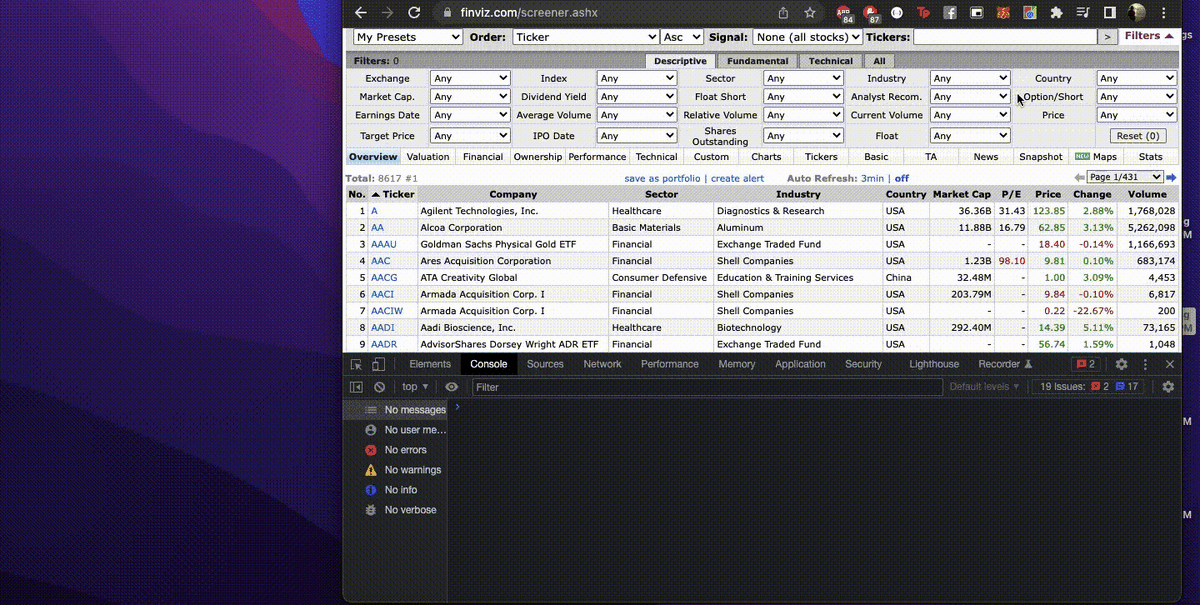Turn auto refresh off

902,178
